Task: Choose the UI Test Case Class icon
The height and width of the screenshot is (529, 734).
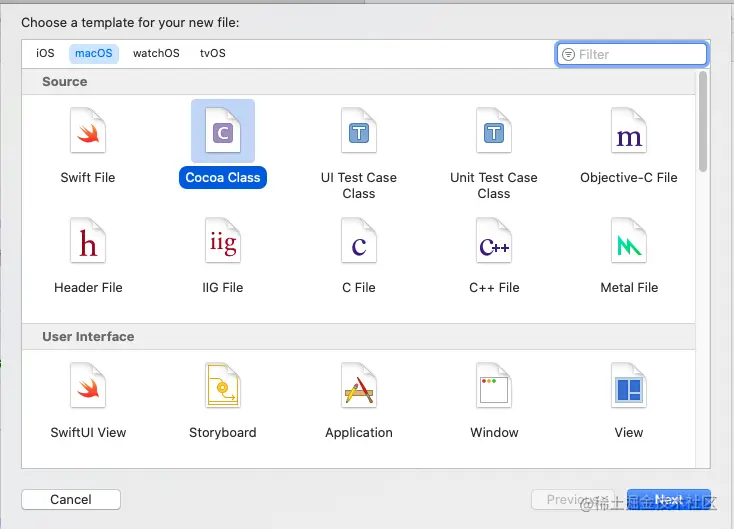Action: pos(359,130)
